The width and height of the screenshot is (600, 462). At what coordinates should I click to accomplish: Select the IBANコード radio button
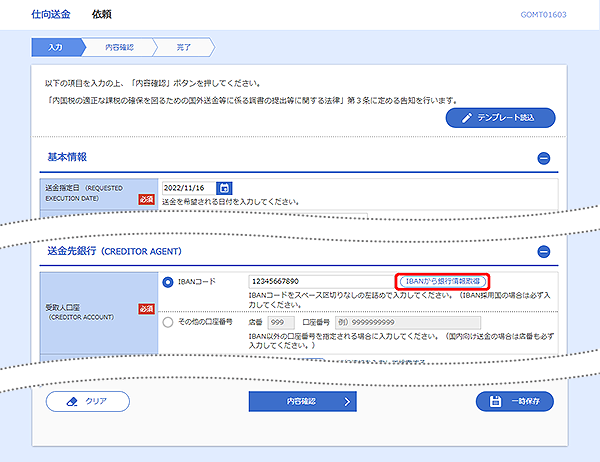[x=168, y=282]
